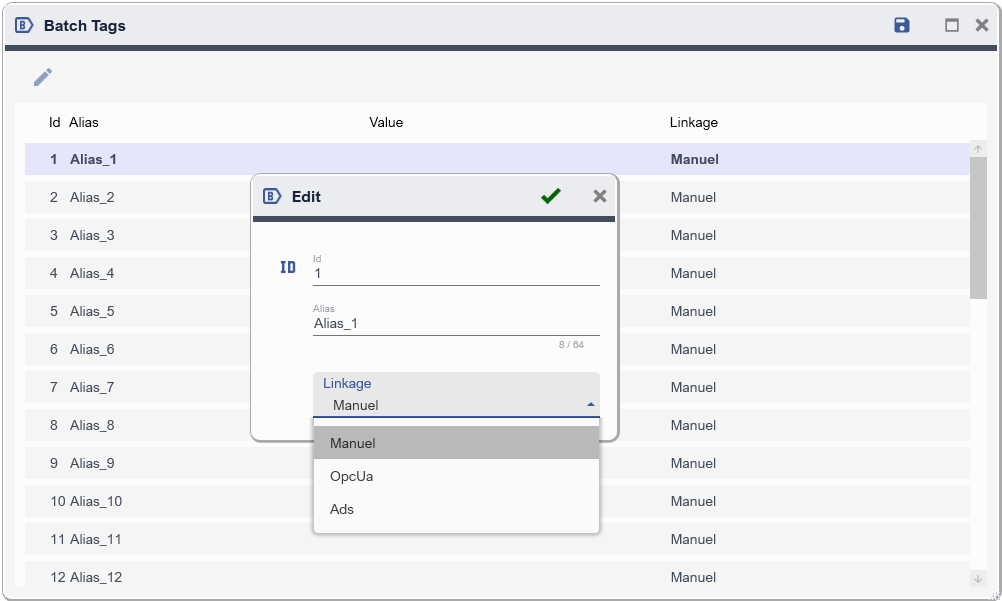Image resolution: width=1002 pixels, height=601 pixels.
Task: Select the Alias_5 row
Action: click(x=92, y=311)
